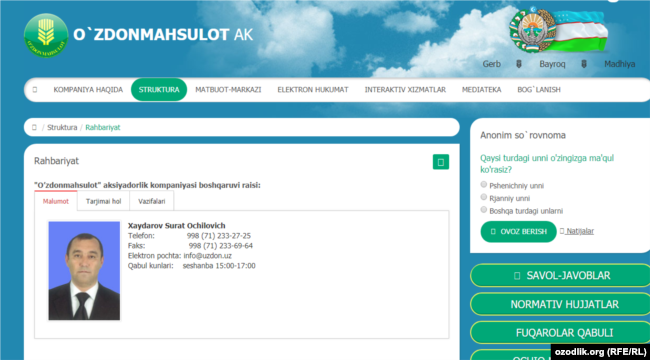This screenshot has width=650, height=360.
Task: Switch to the Malumot tab
Action: tap(56, 202)
